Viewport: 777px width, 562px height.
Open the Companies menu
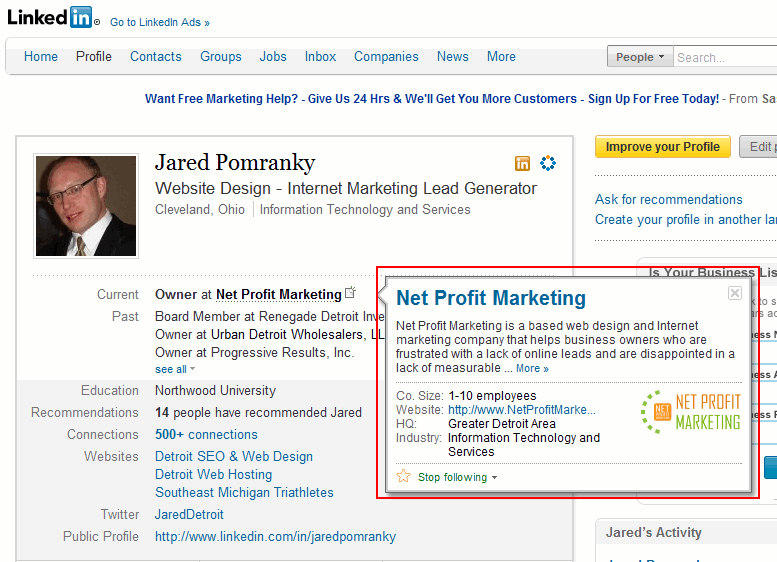point(386,56)
